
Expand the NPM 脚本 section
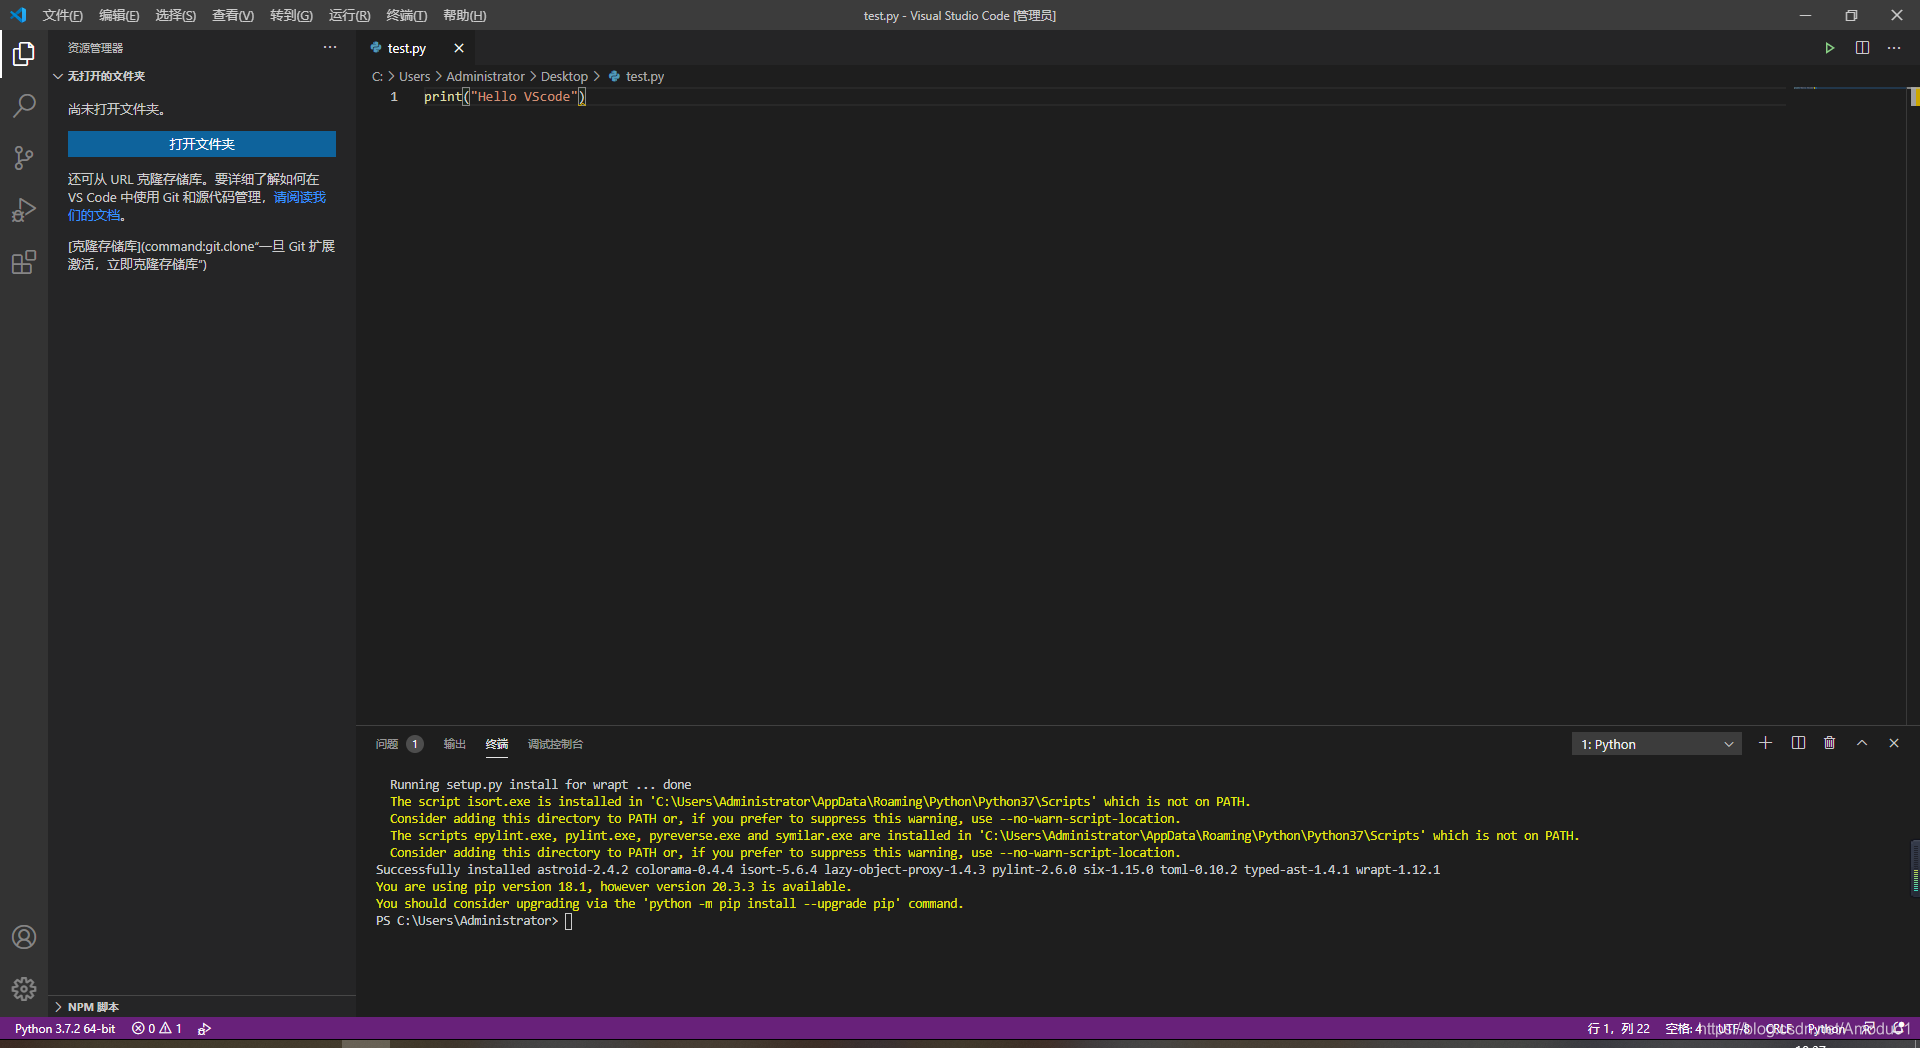pos(90,1007)
